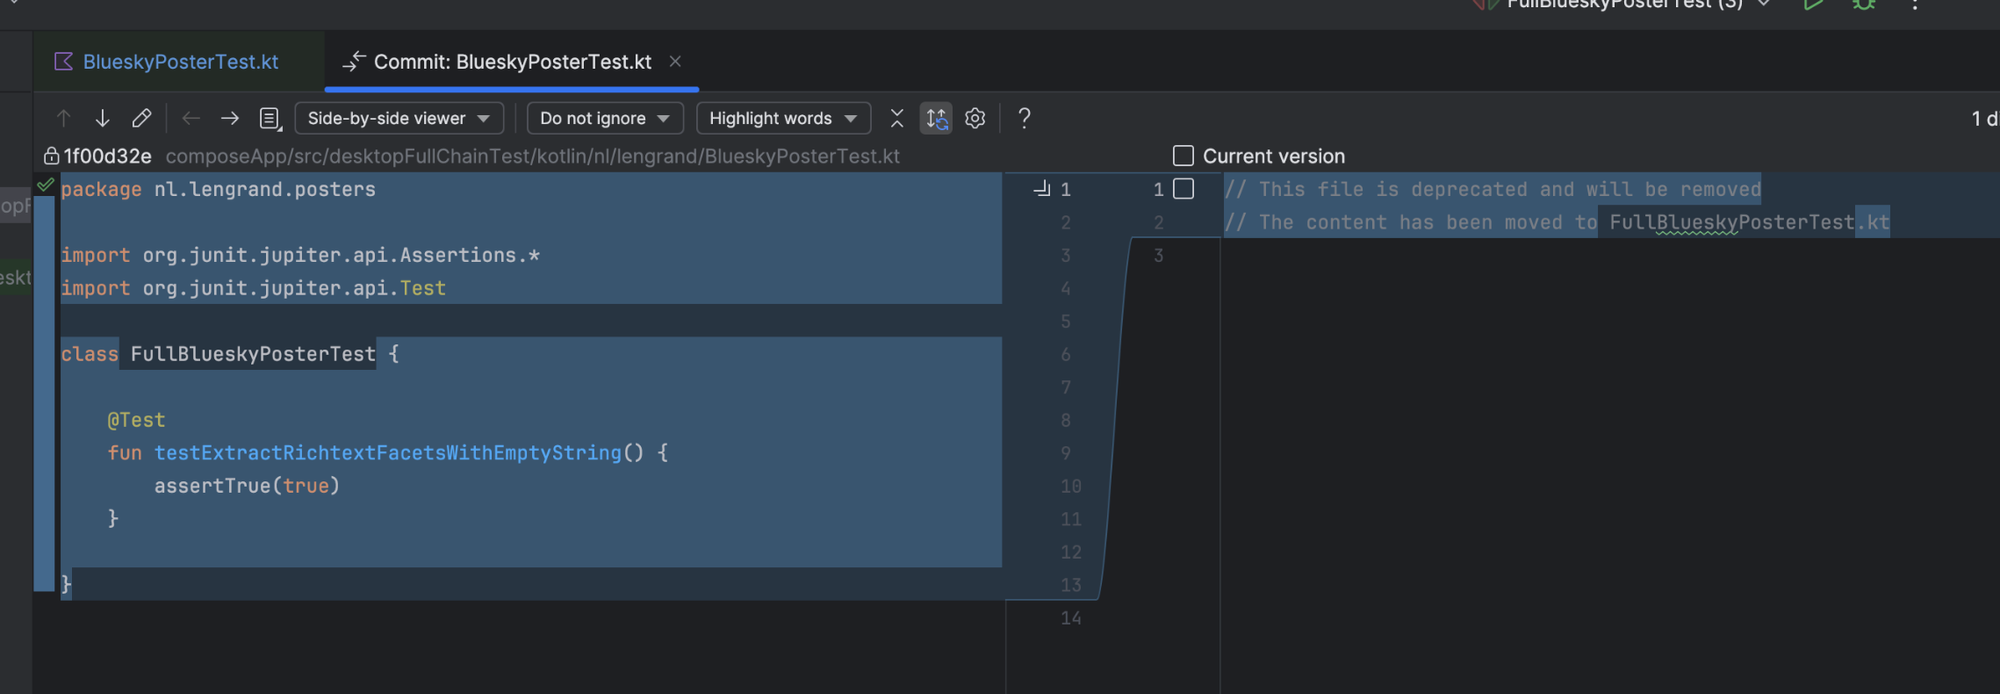Click the revert chunk arrow at line 1

pos(1041,189)
